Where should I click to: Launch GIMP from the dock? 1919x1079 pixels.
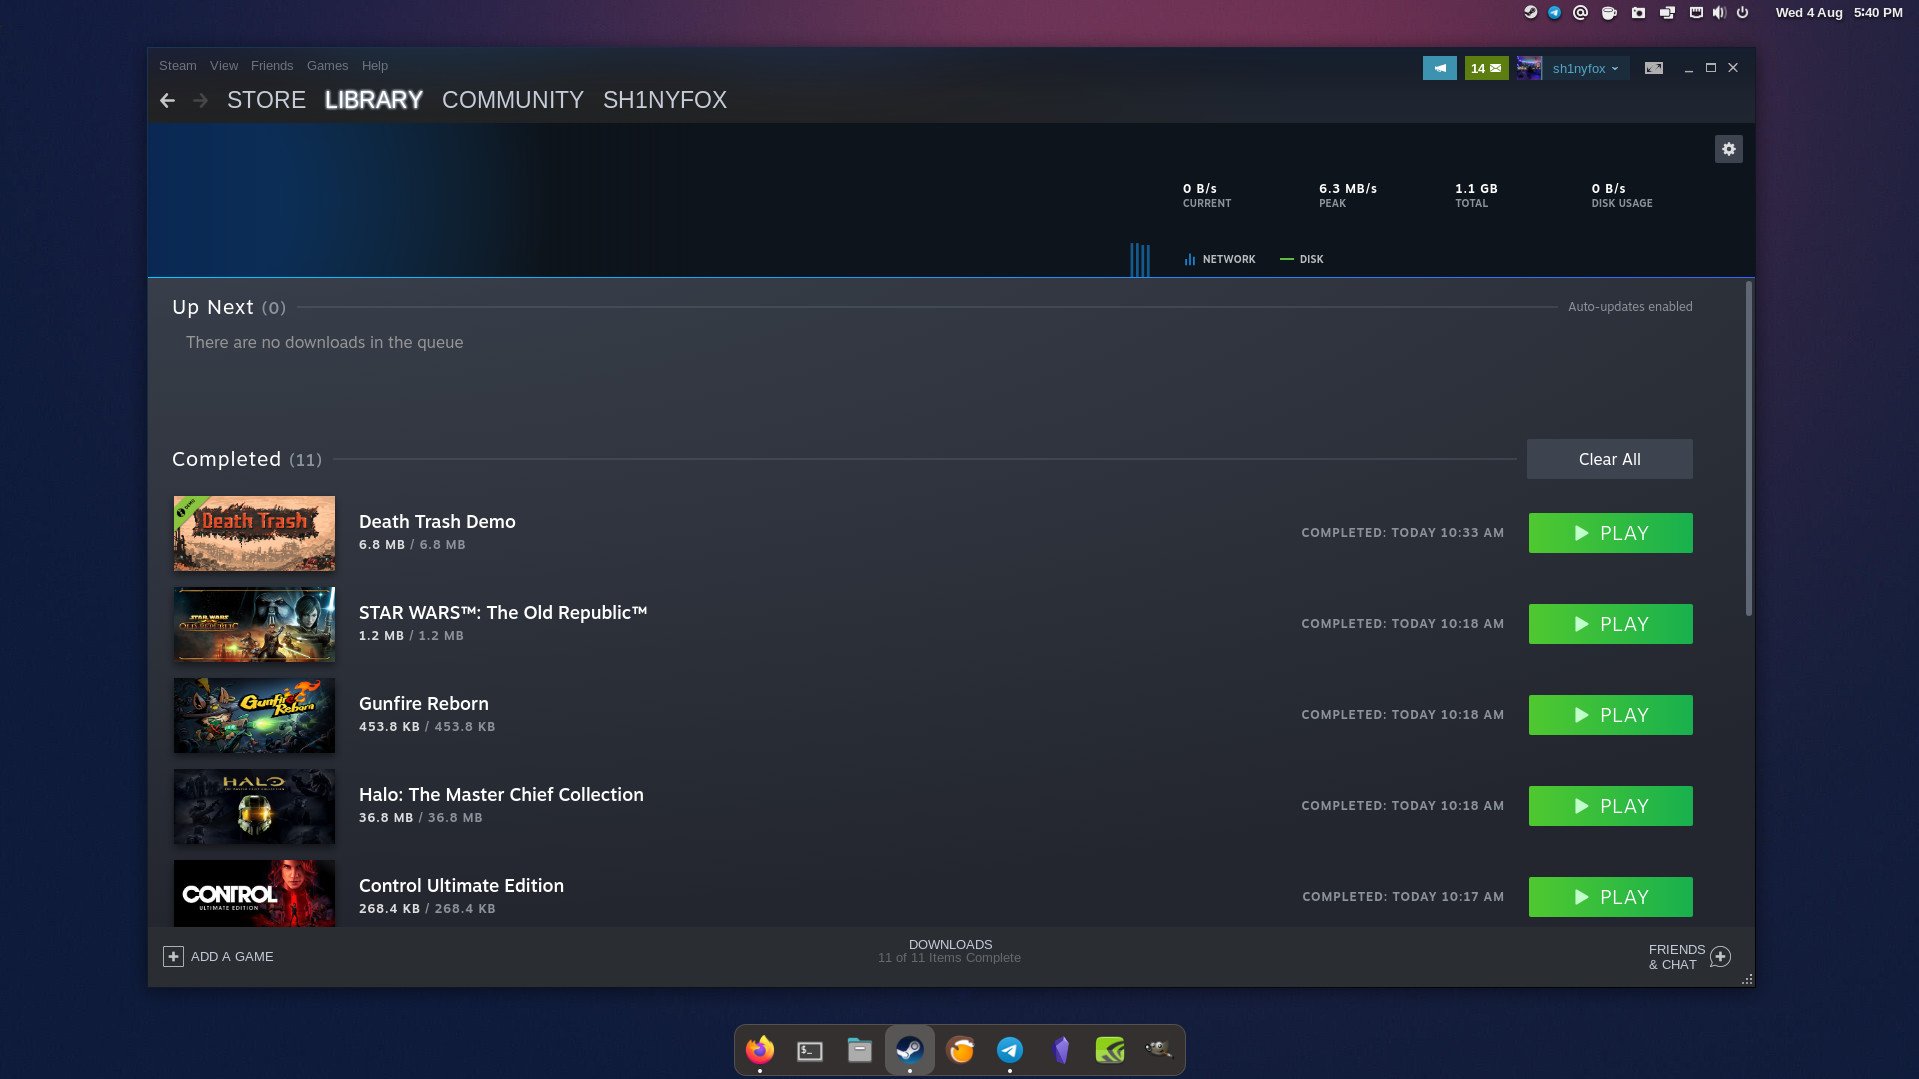[1160, 1050]
